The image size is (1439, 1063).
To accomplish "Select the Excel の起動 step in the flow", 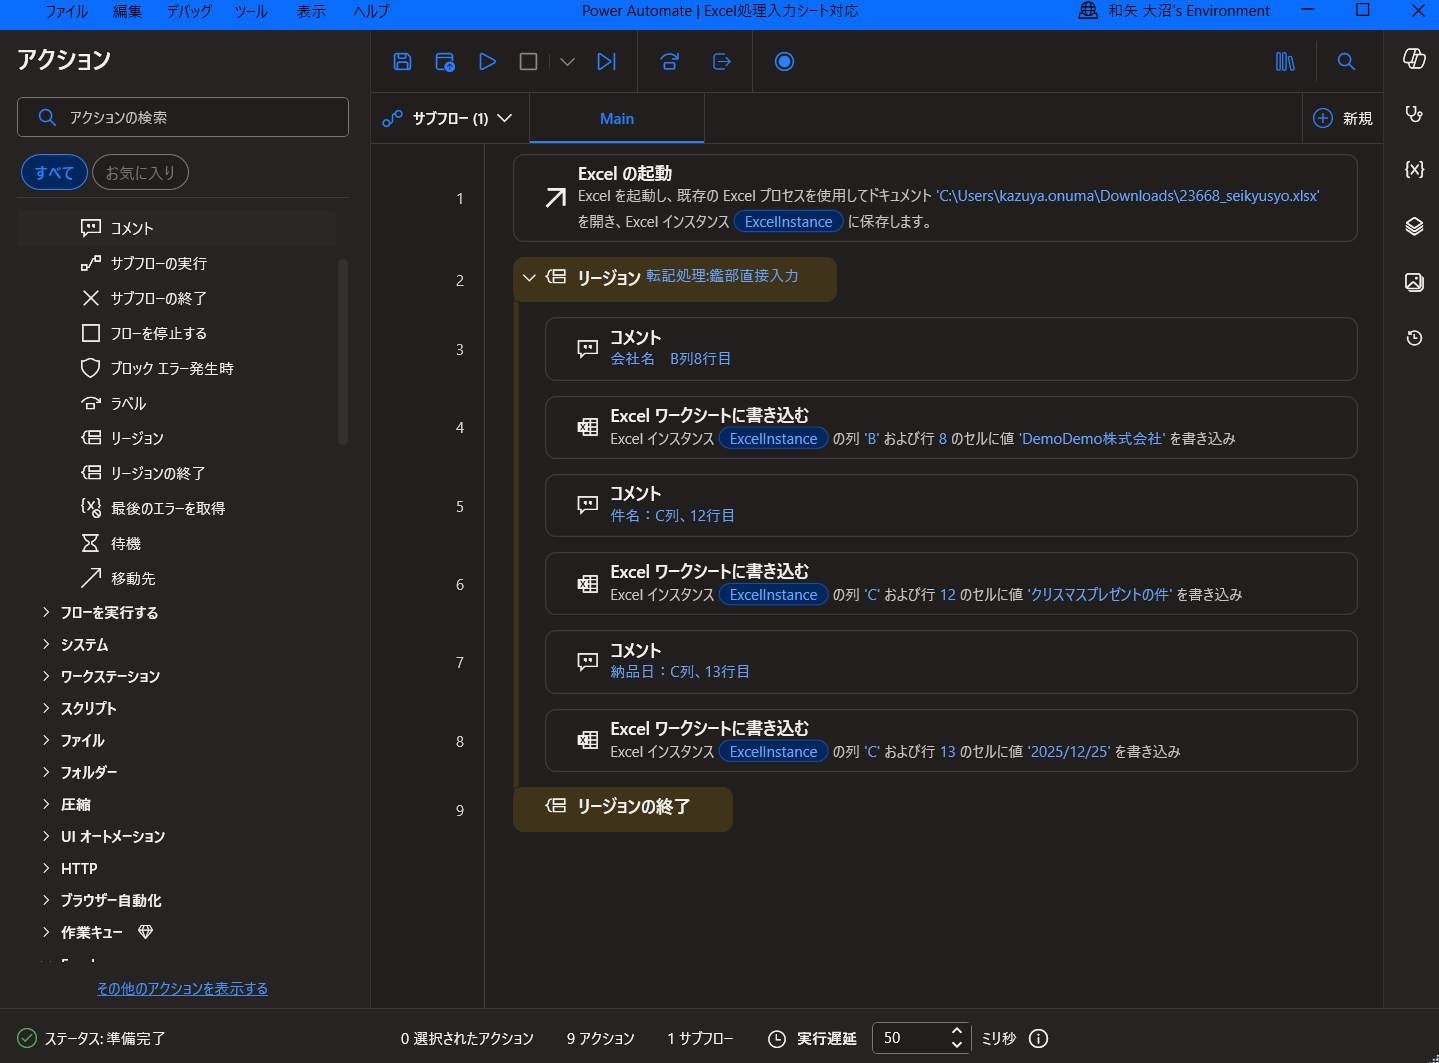I will point(935,198).
